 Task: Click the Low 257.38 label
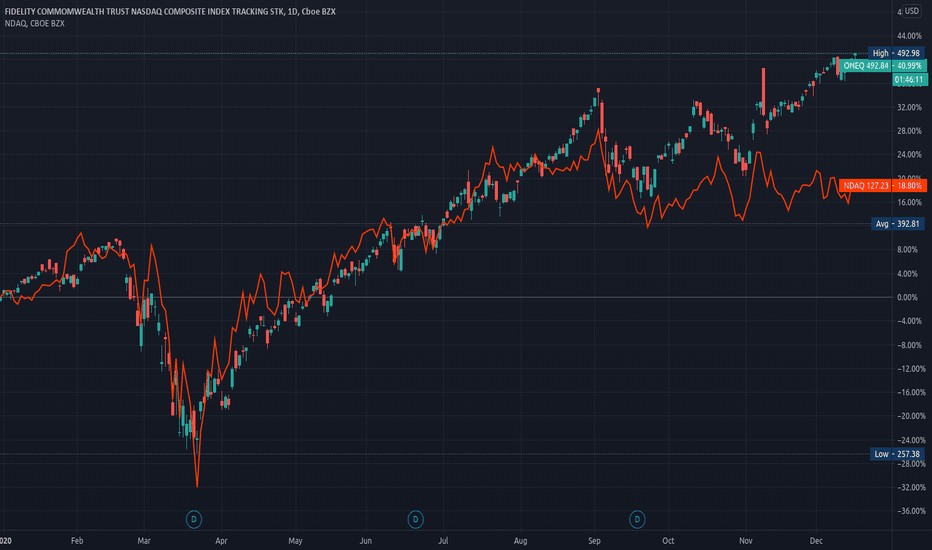click(x=897, y=454)
